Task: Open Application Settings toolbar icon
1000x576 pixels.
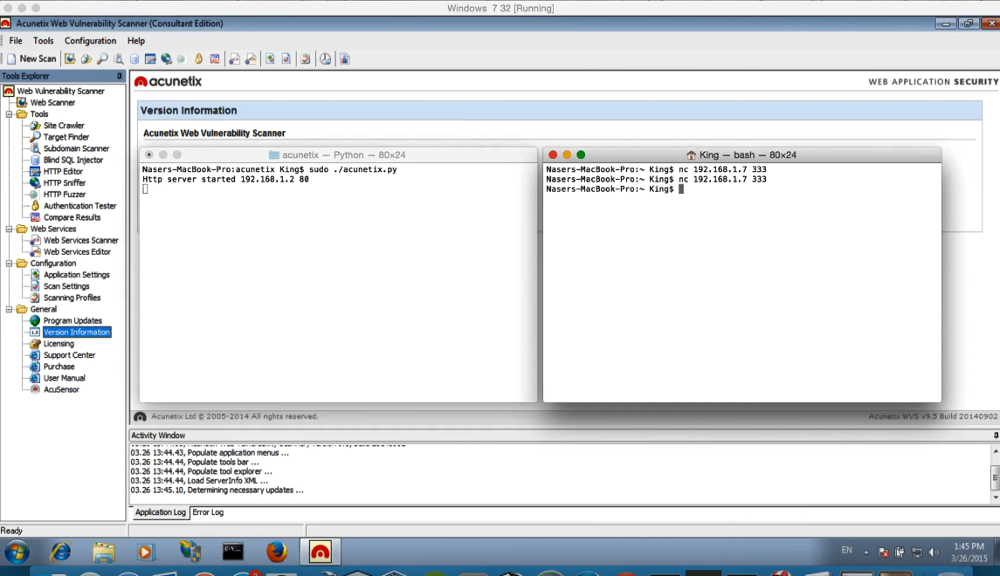Action: click(270, 59)
